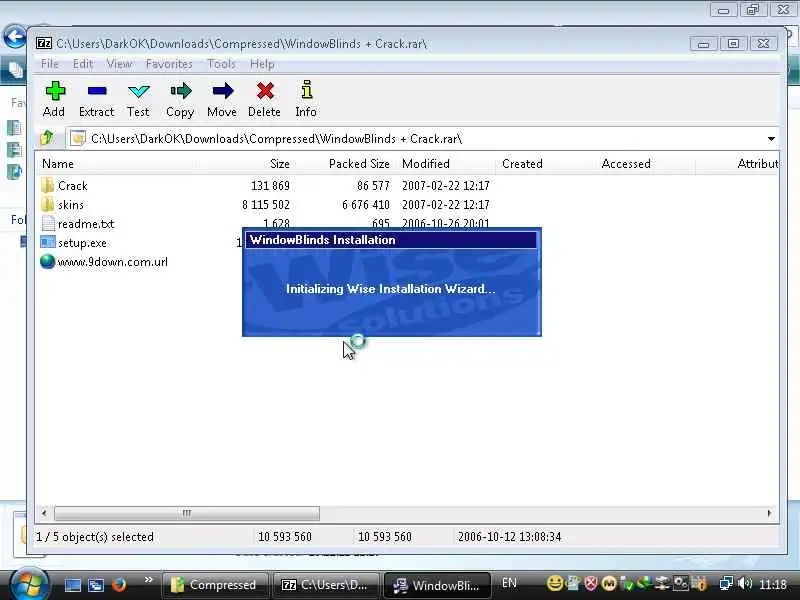
Task: Click the network tray icon
Action: (x=726, y=583)
